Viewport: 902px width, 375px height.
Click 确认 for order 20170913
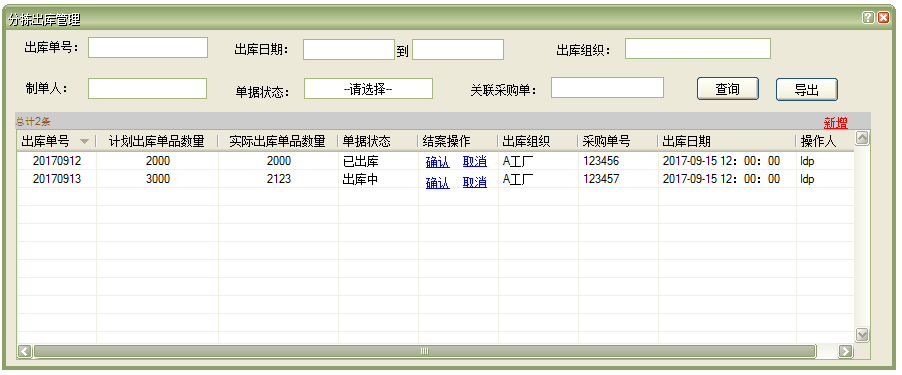point(437,183)
